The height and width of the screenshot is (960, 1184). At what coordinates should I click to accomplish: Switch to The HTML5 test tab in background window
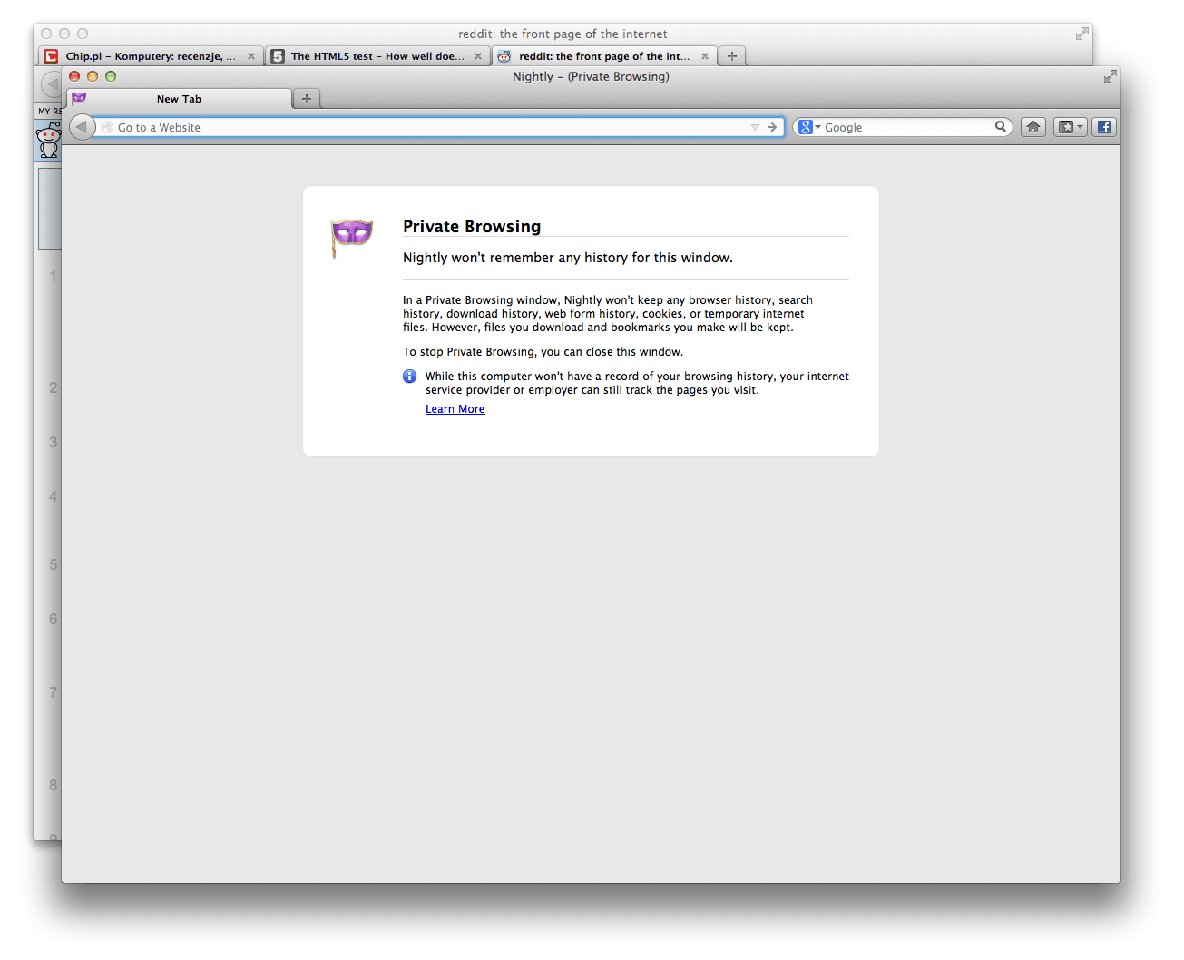tap(378, 56)
